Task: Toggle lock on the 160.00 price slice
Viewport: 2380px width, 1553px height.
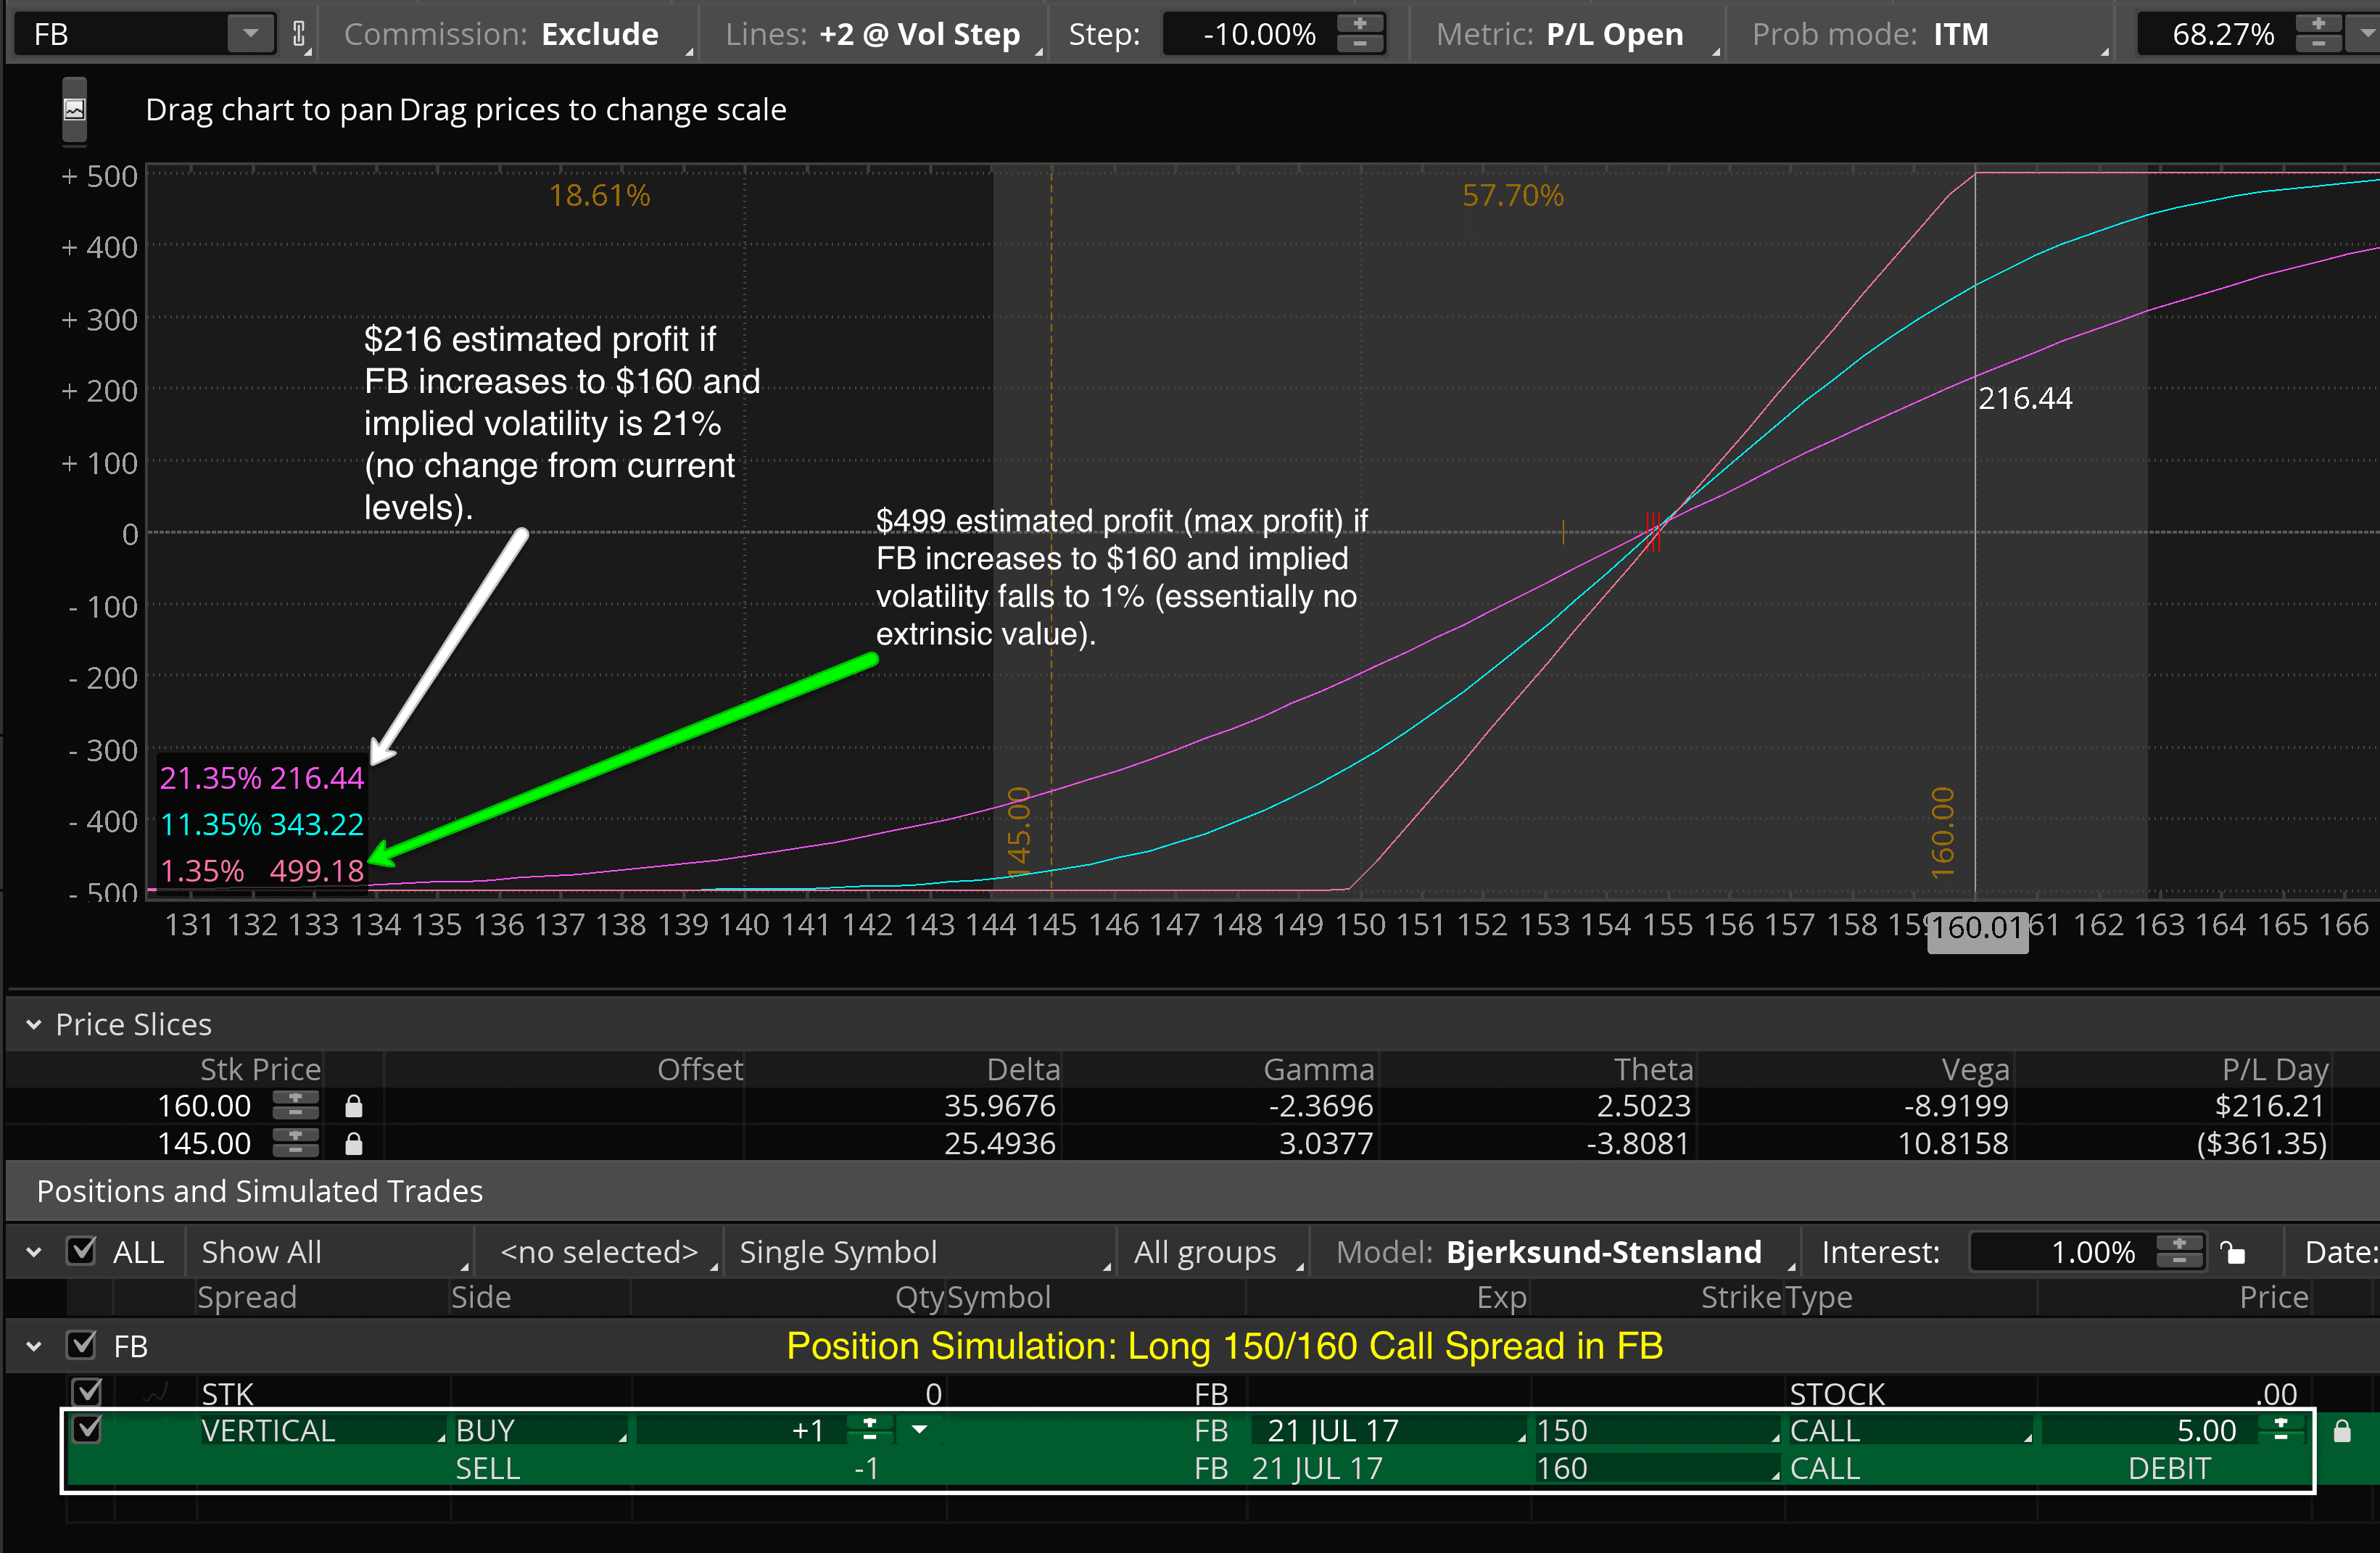Action: (353, 1106)
